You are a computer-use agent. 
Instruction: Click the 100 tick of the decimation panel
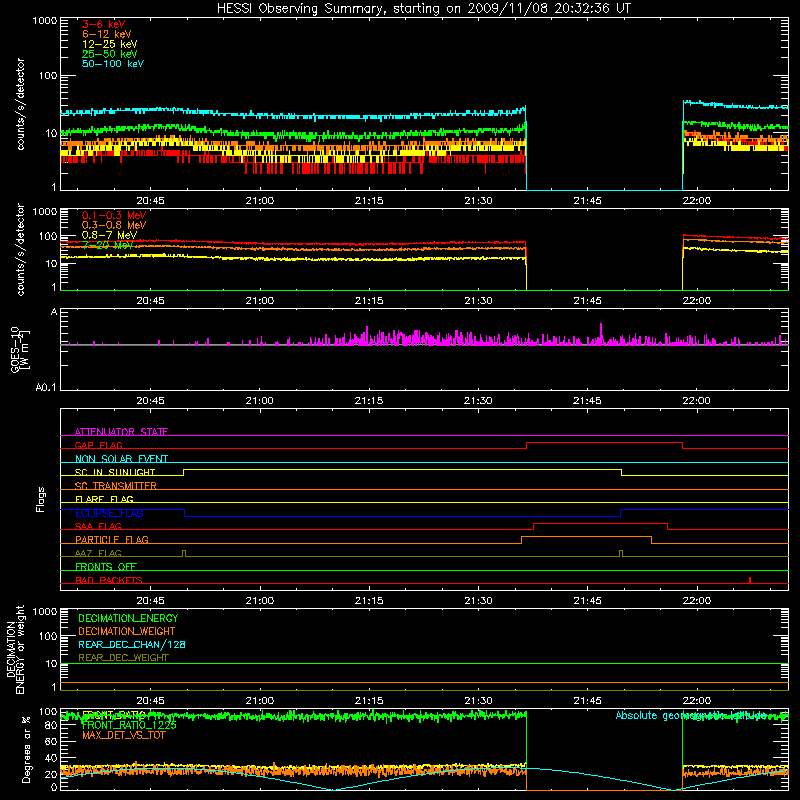point(48,636)
